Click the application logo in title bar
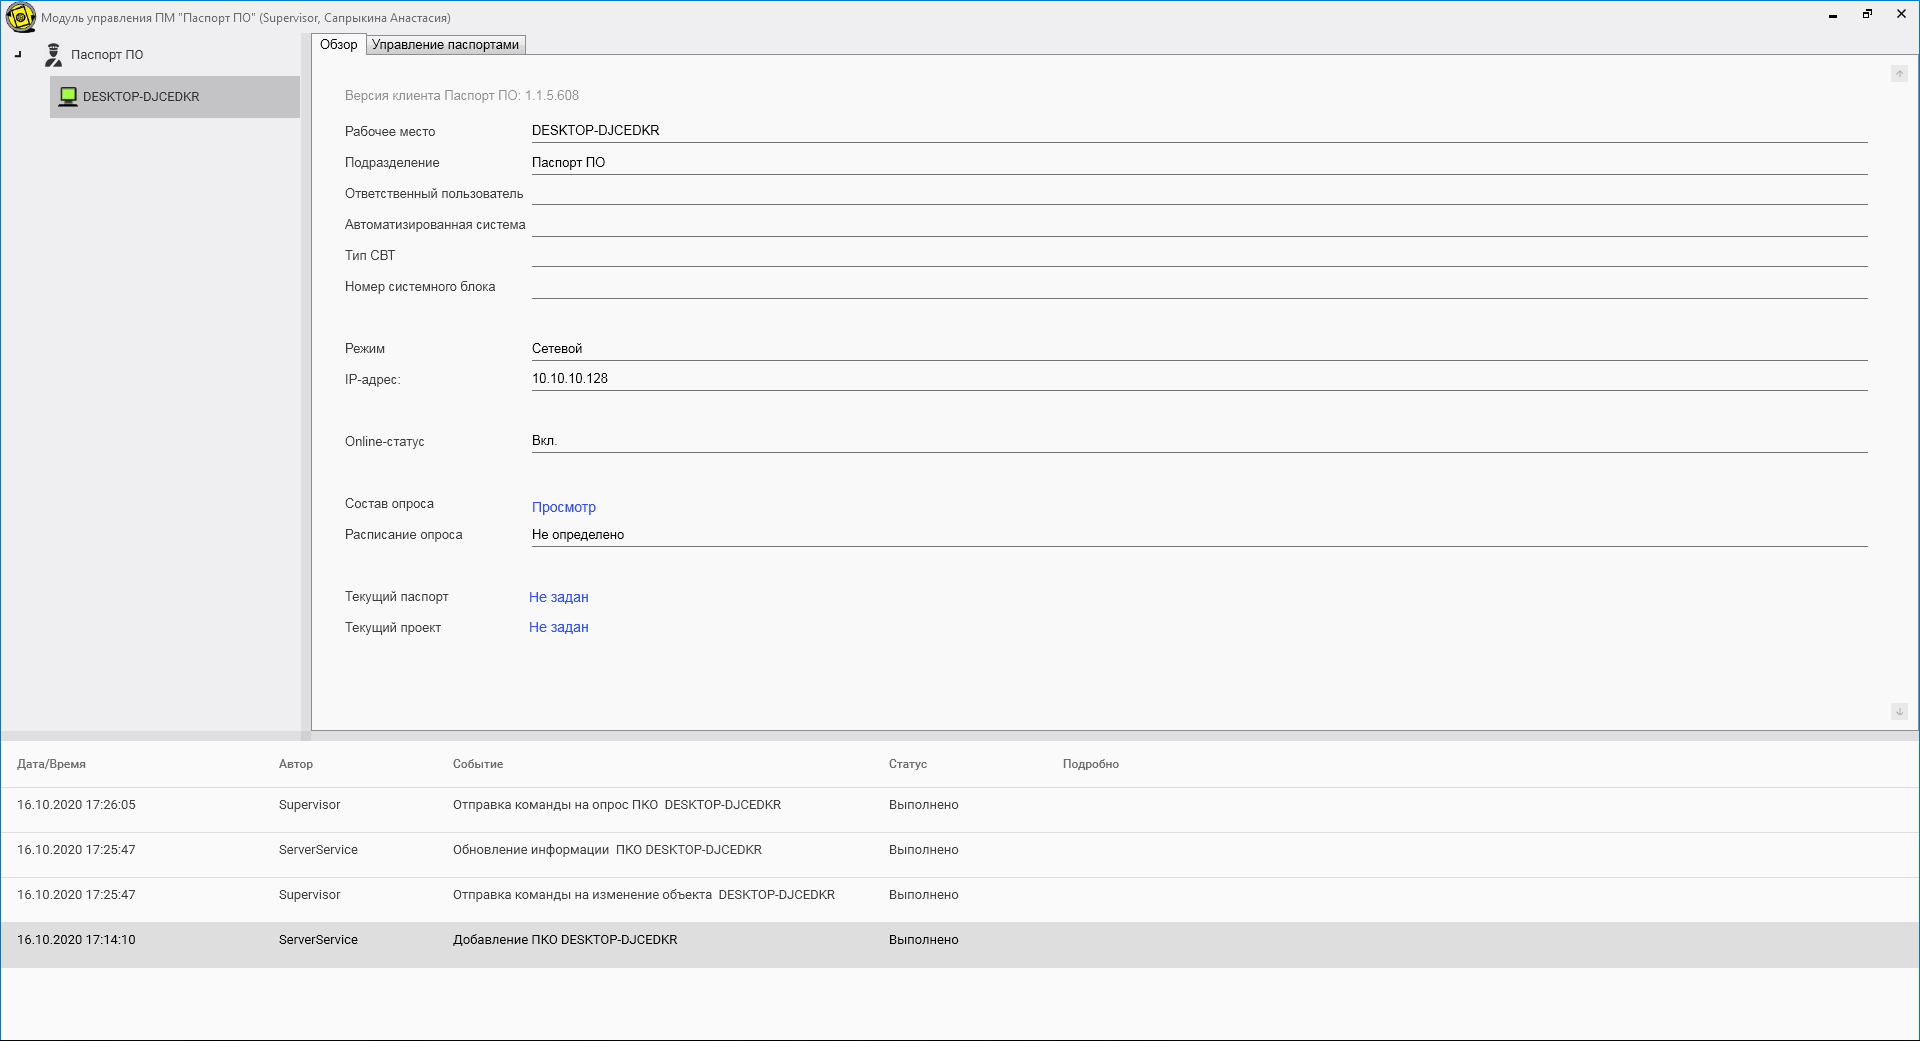The height and width of the screenshot is (1041, 1920). pyautogui.click(x=20, y=17)
